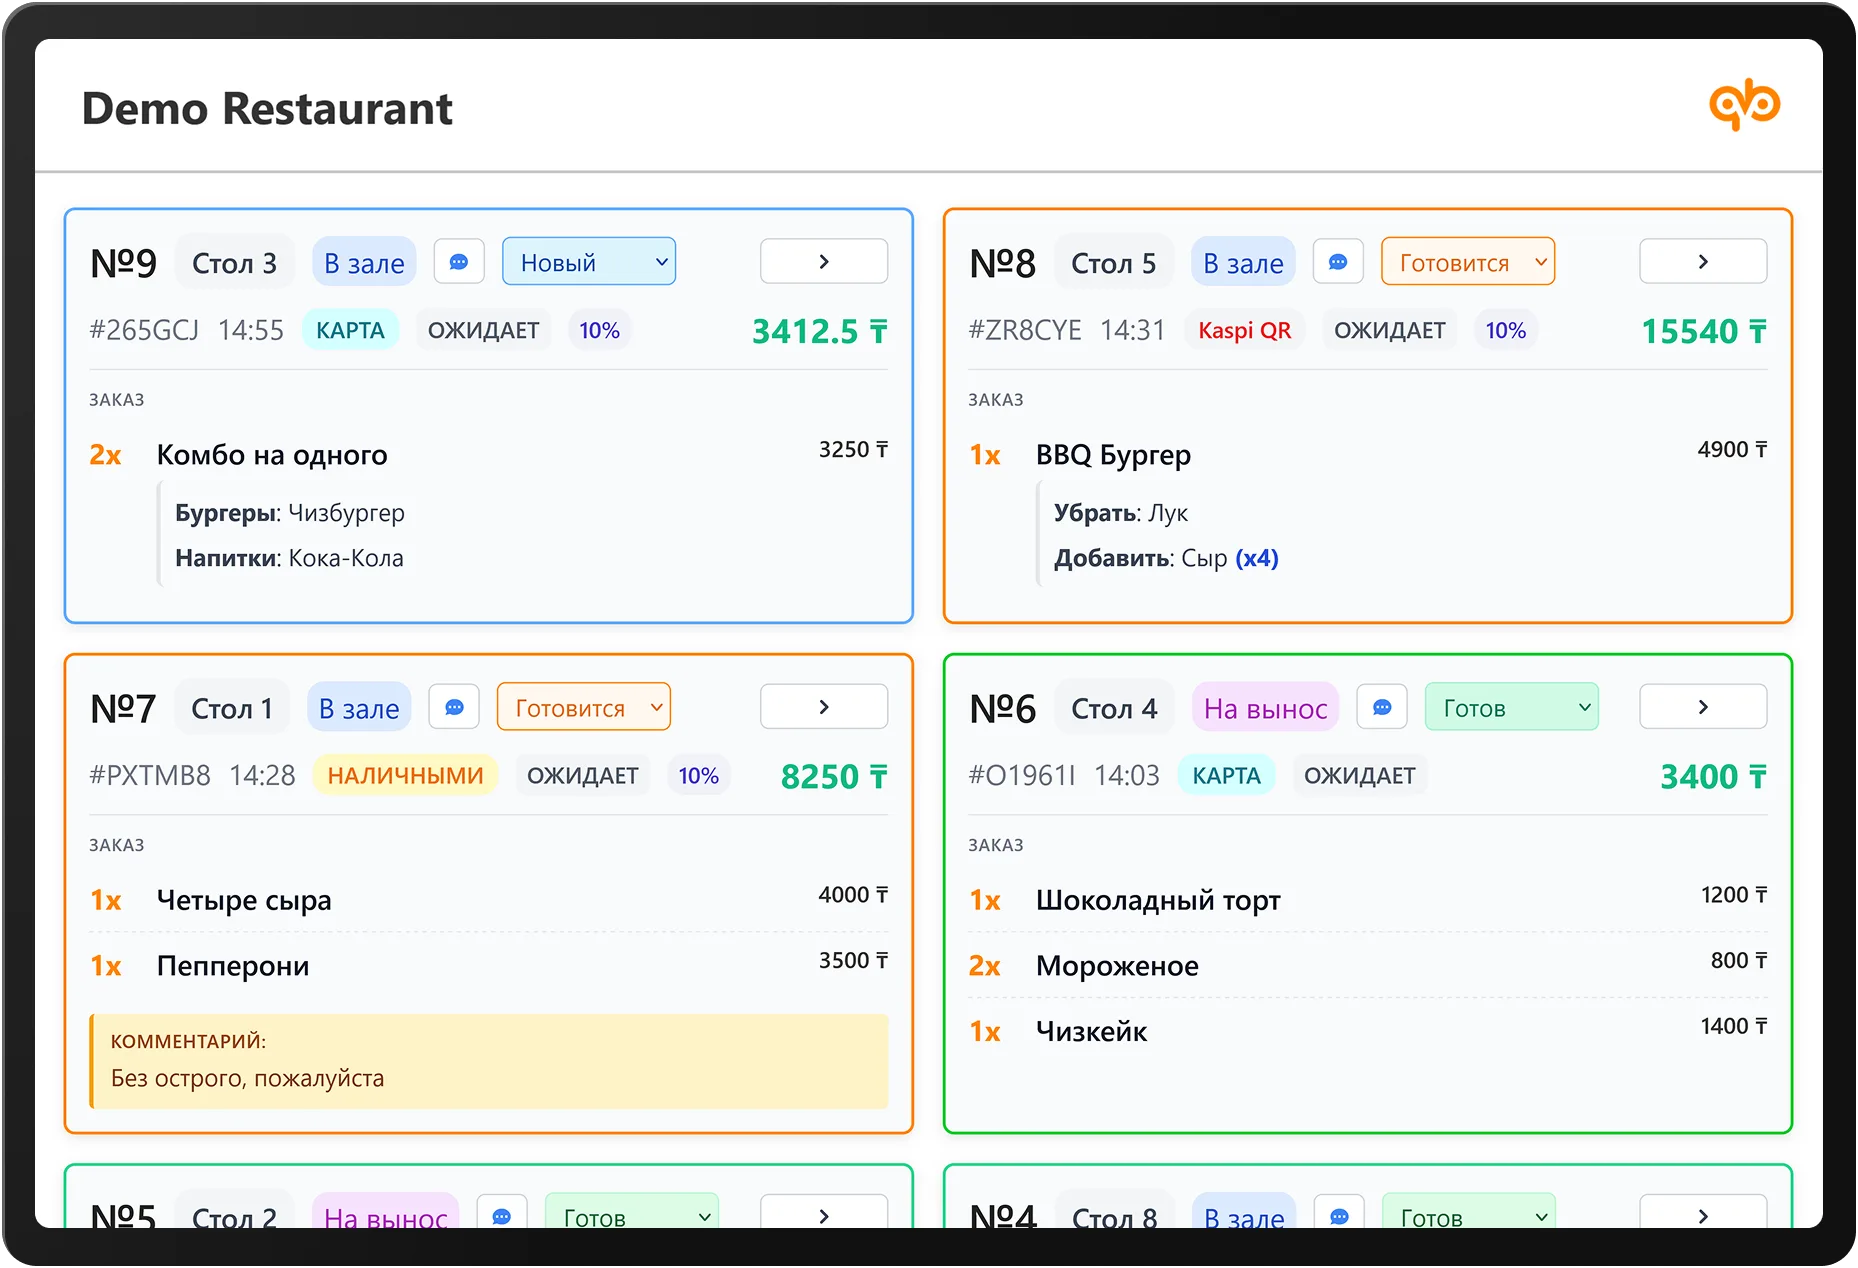
Task: Open chat icon on order №9
Action: pyautogui.click(x=459, y=262)
